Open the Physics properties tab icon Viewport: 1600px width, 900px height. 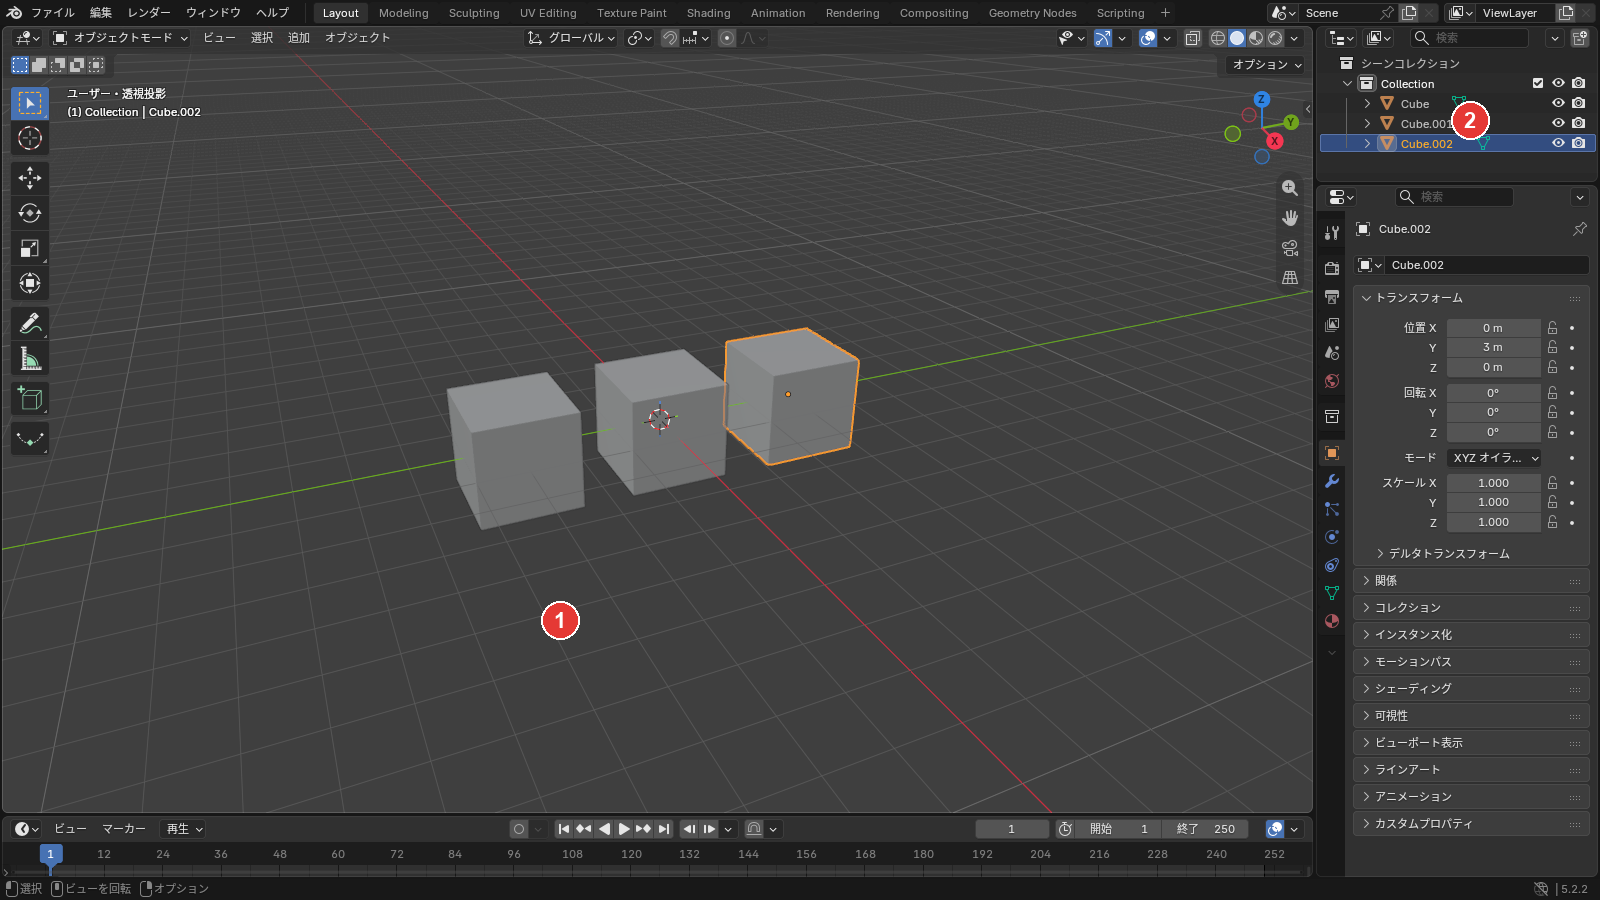click(x=1332, y=537)
